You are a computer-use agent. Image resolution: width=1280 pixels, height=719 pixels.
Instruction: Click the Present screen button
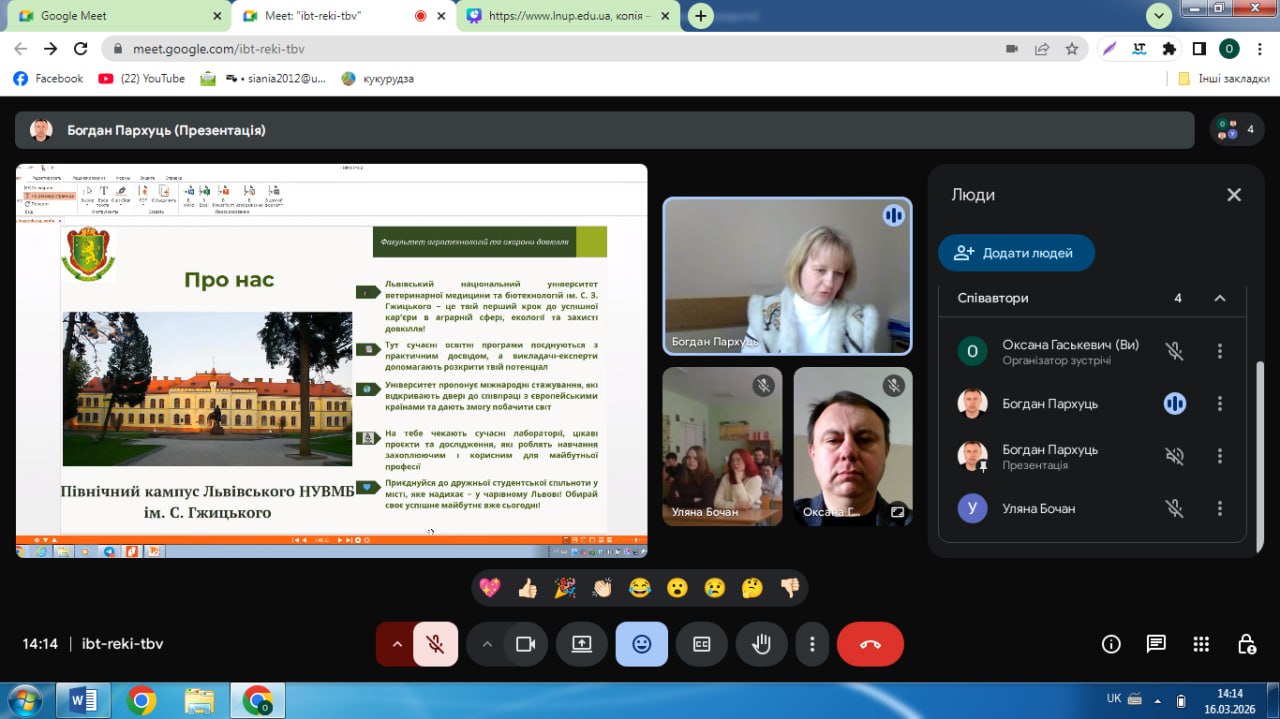(582, 645)
